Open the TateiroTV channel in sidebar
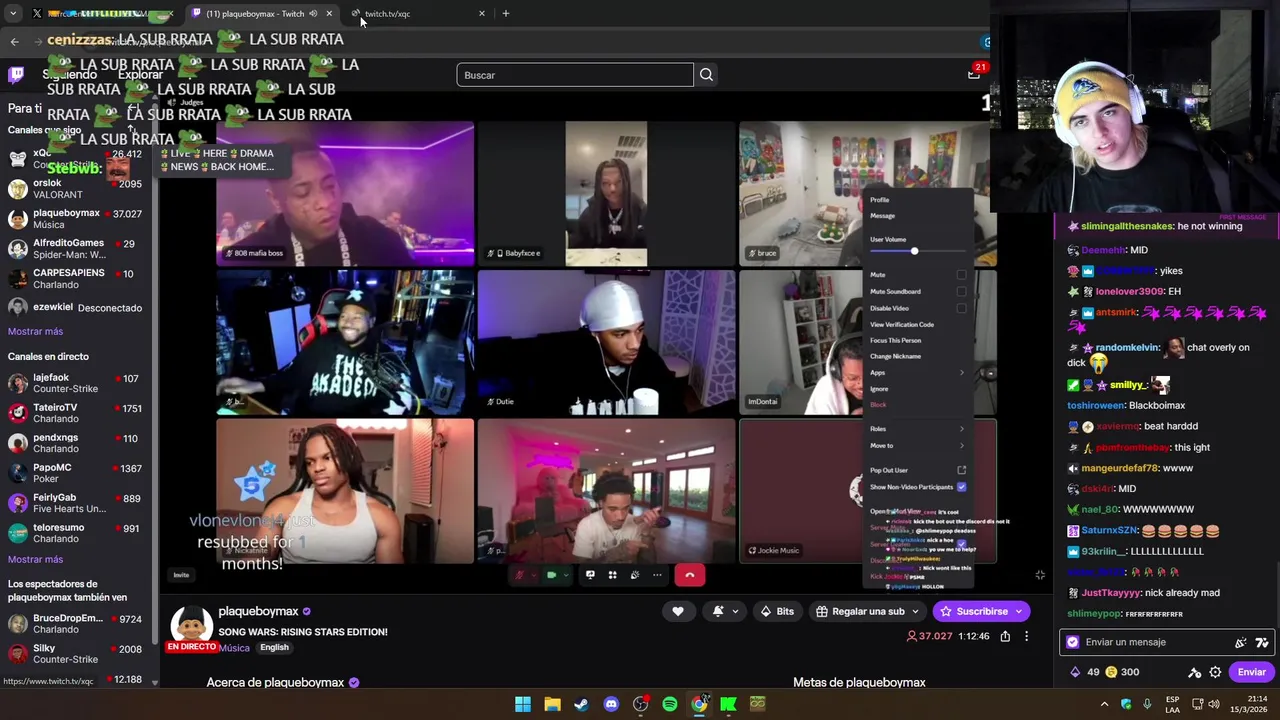The image size is (1280, 720). click(x=73, y=413)
